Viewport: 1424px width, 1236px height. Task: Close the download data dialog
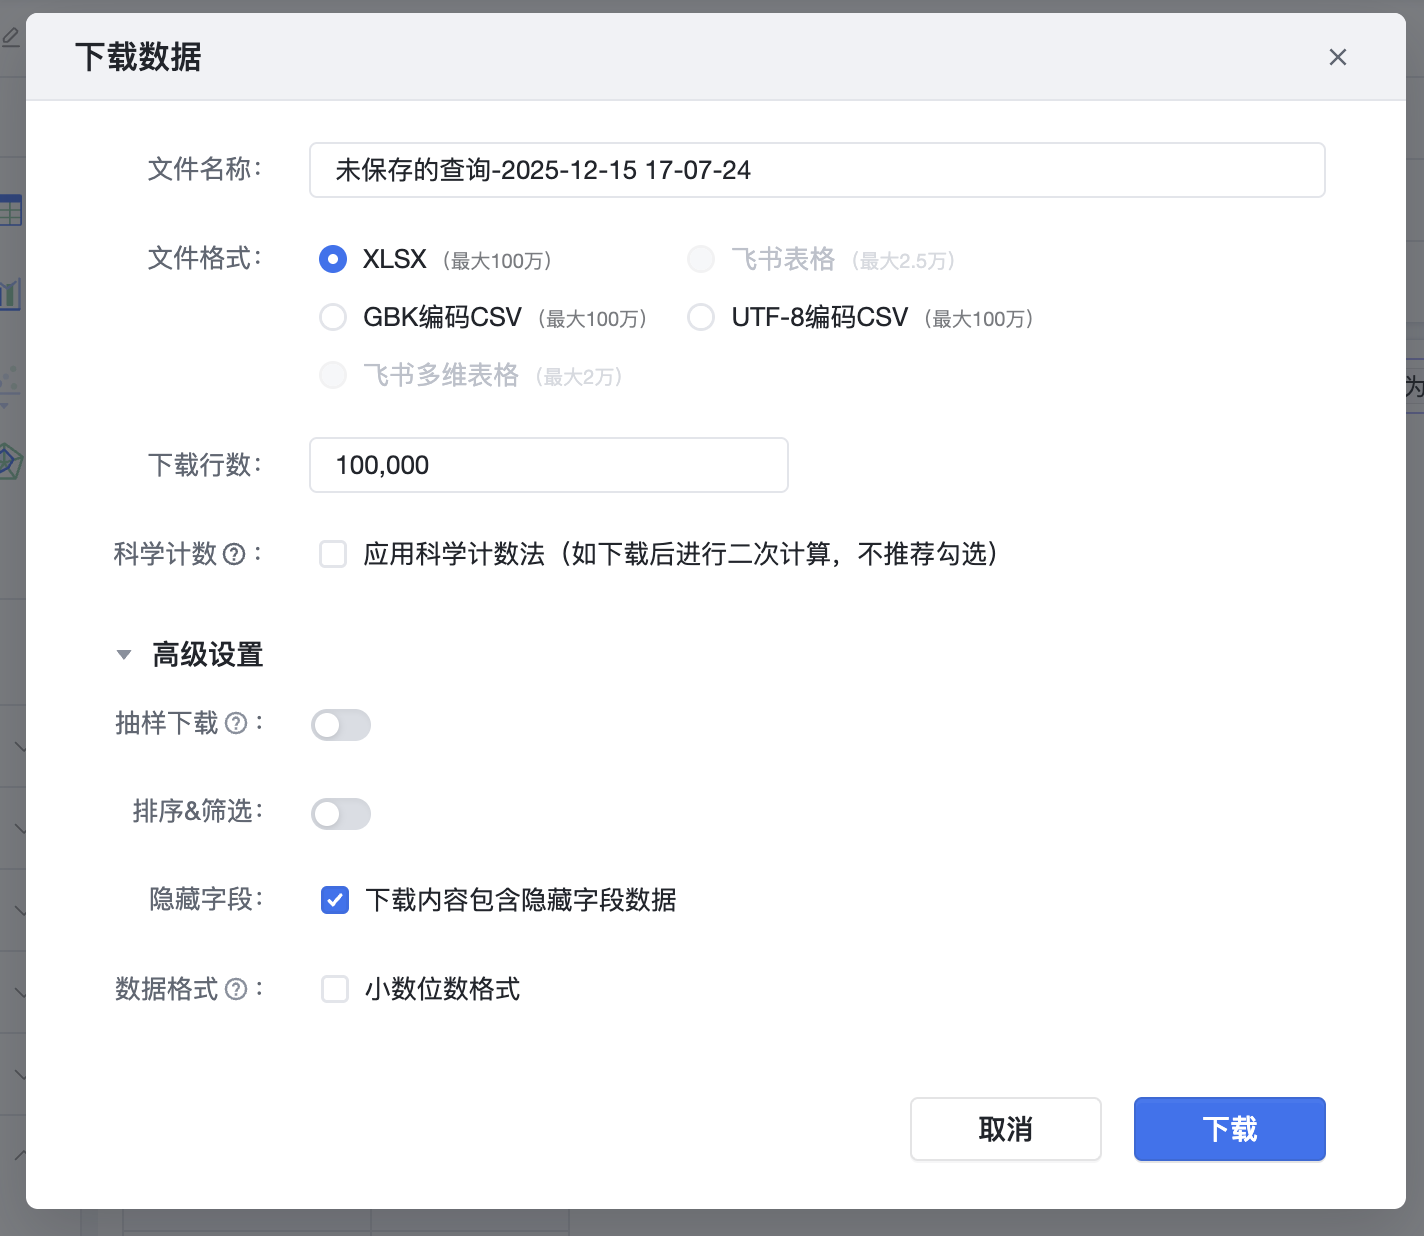1337,57
